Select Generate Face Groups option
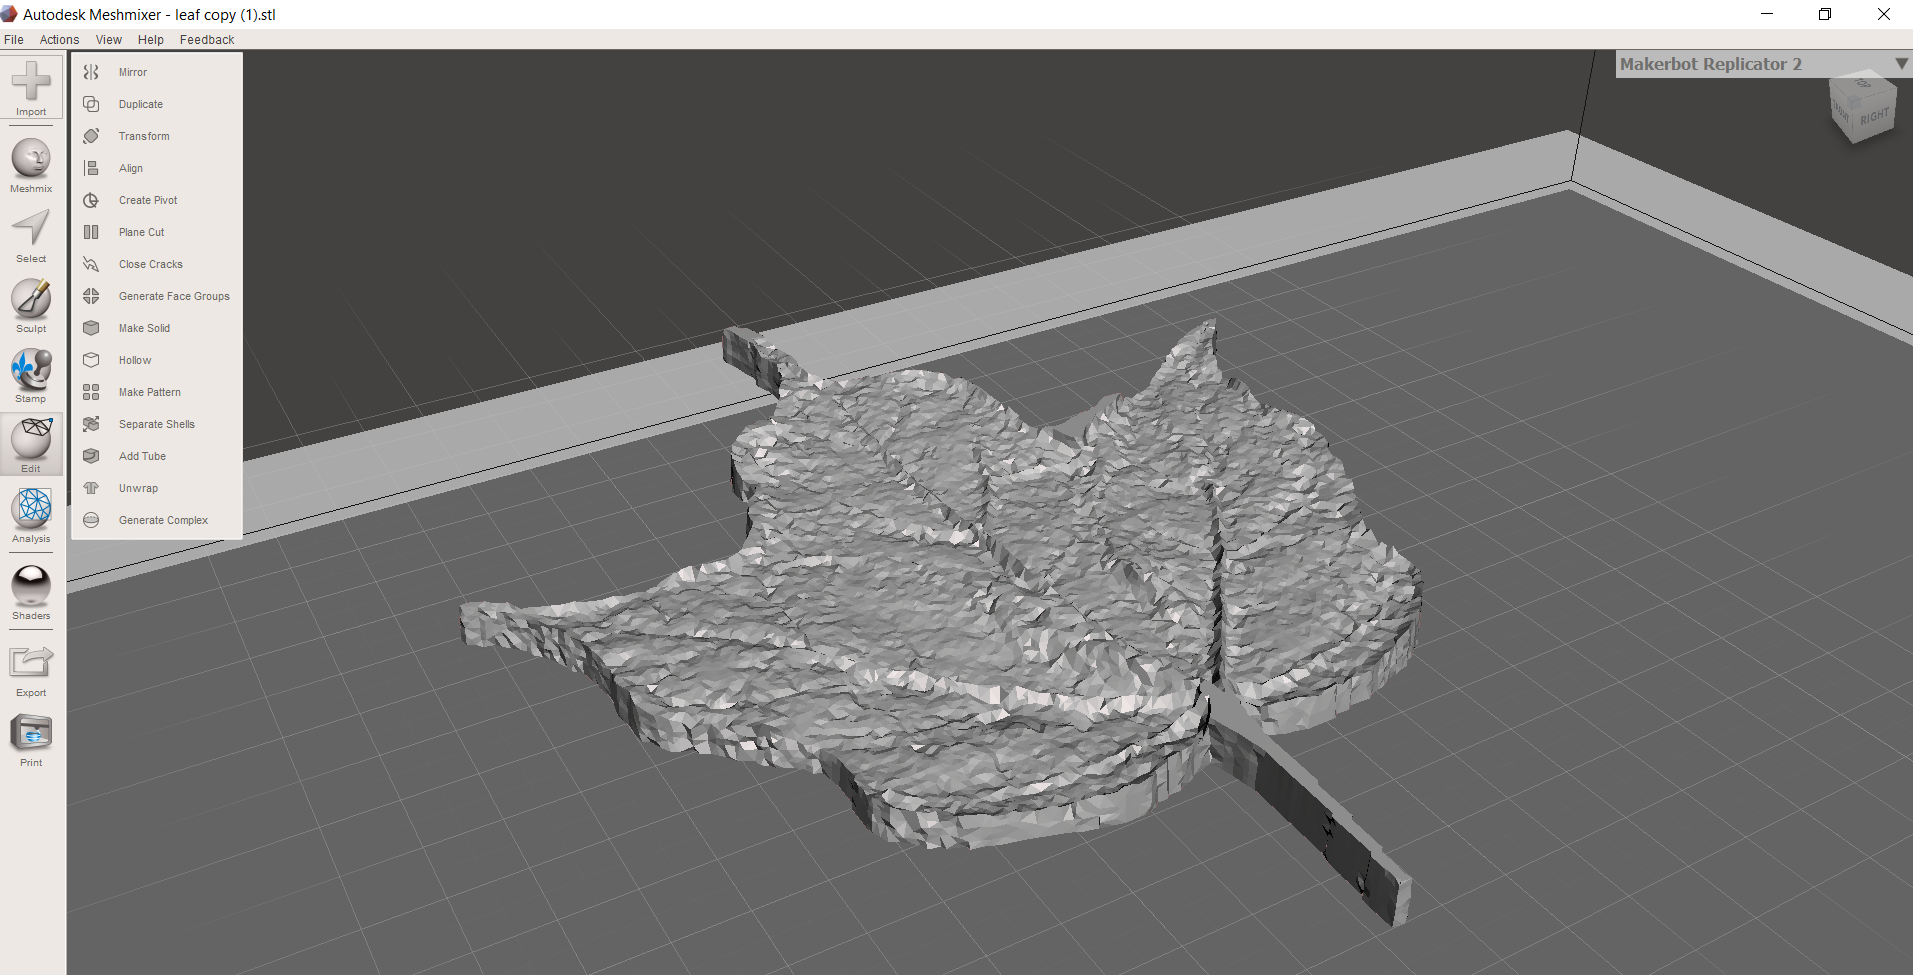Image resolution: width=1913 pixels, height=975 pixels. pos(173,295)
